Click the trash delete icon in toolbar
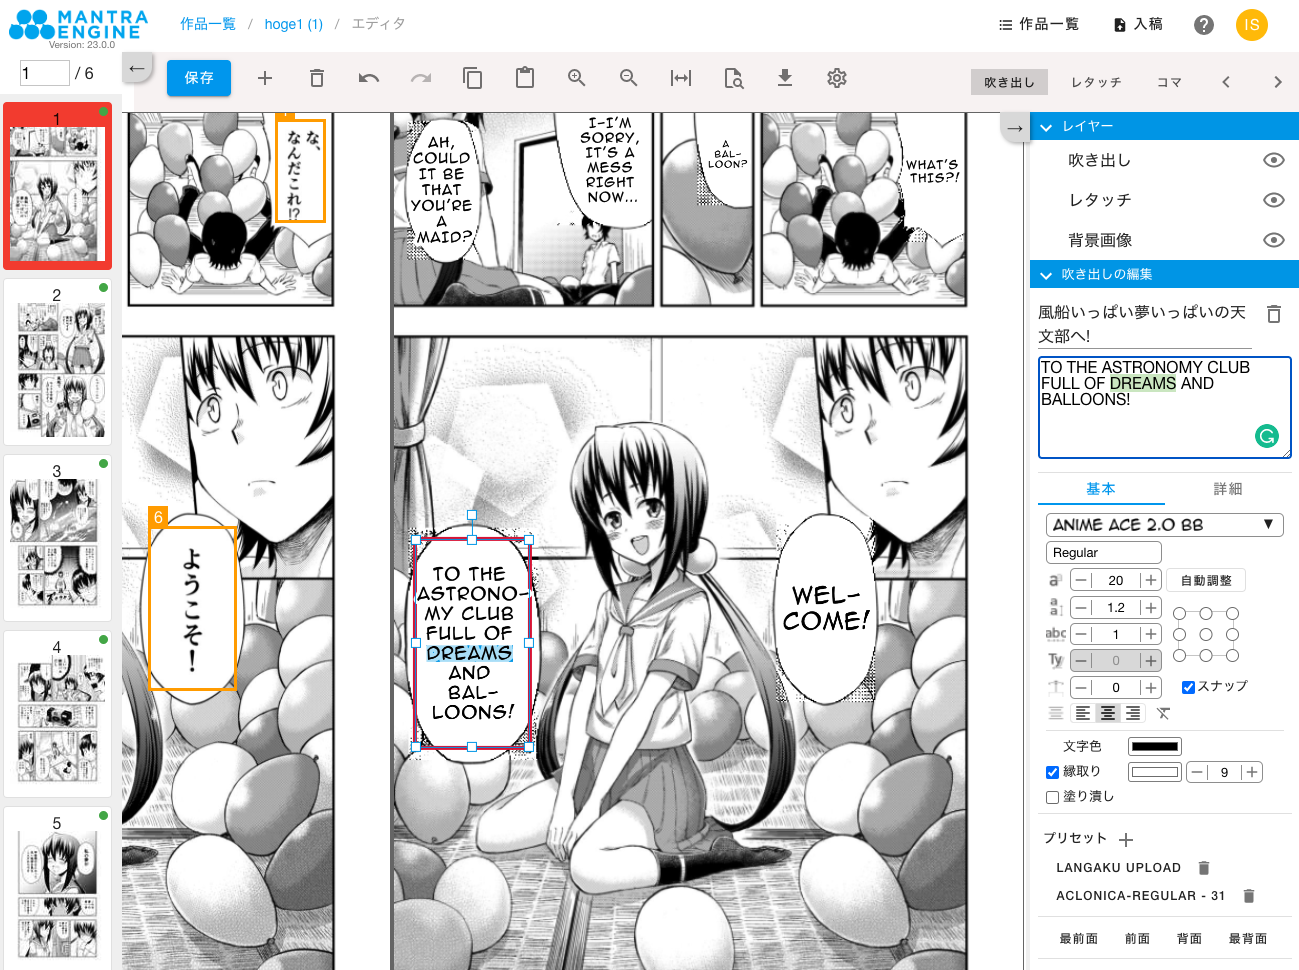 (x=317, y=78)
